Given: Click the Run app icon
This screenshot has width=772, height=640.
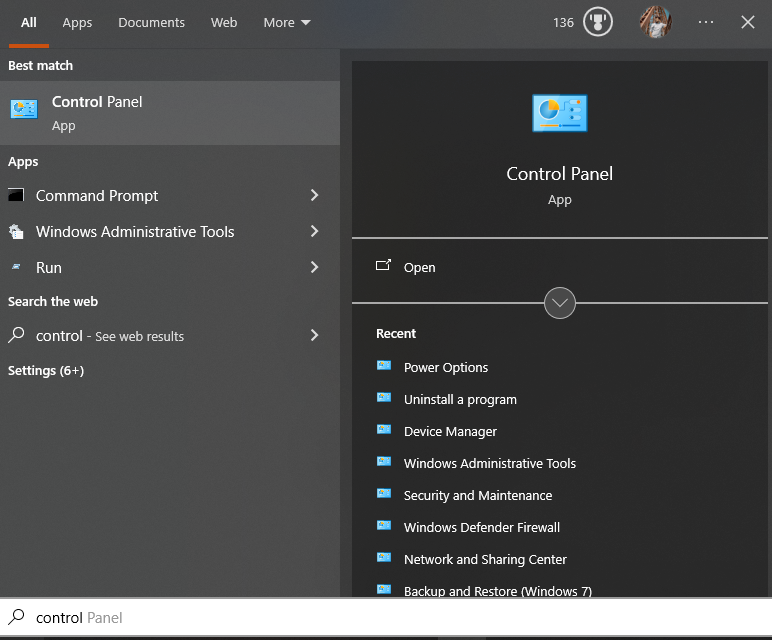Looking at the screenshot, I should pyautogui.click(x=16, y=267).
